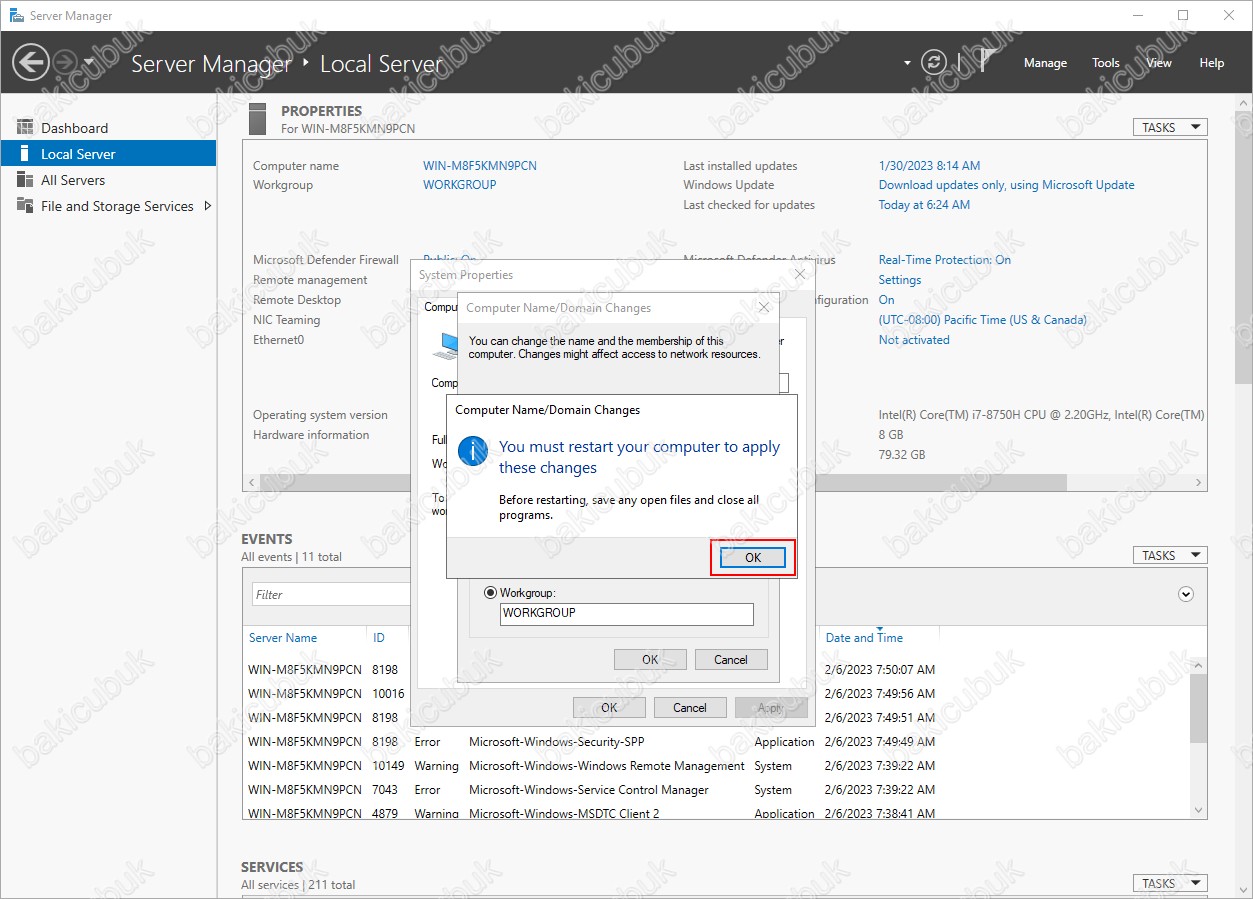Click event ID 10016 in the list
The image size is (1253, 899).
(x=388, y=694)
